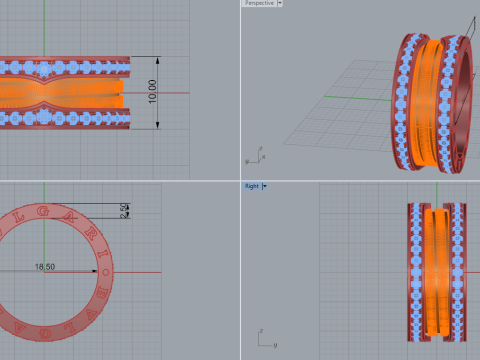Select the orange center band in Right viewport
This screenshot has height=360, width=480.
(436, 272)
